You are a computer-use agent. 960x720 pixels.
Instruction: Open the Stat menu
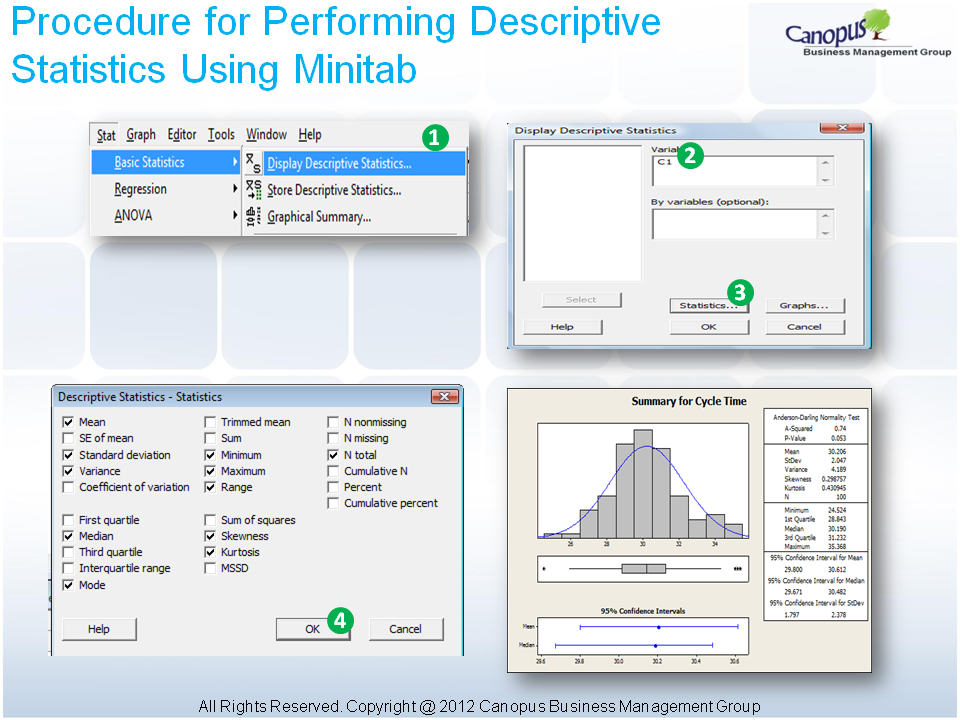pyautogui.click(x=106, y=135)
